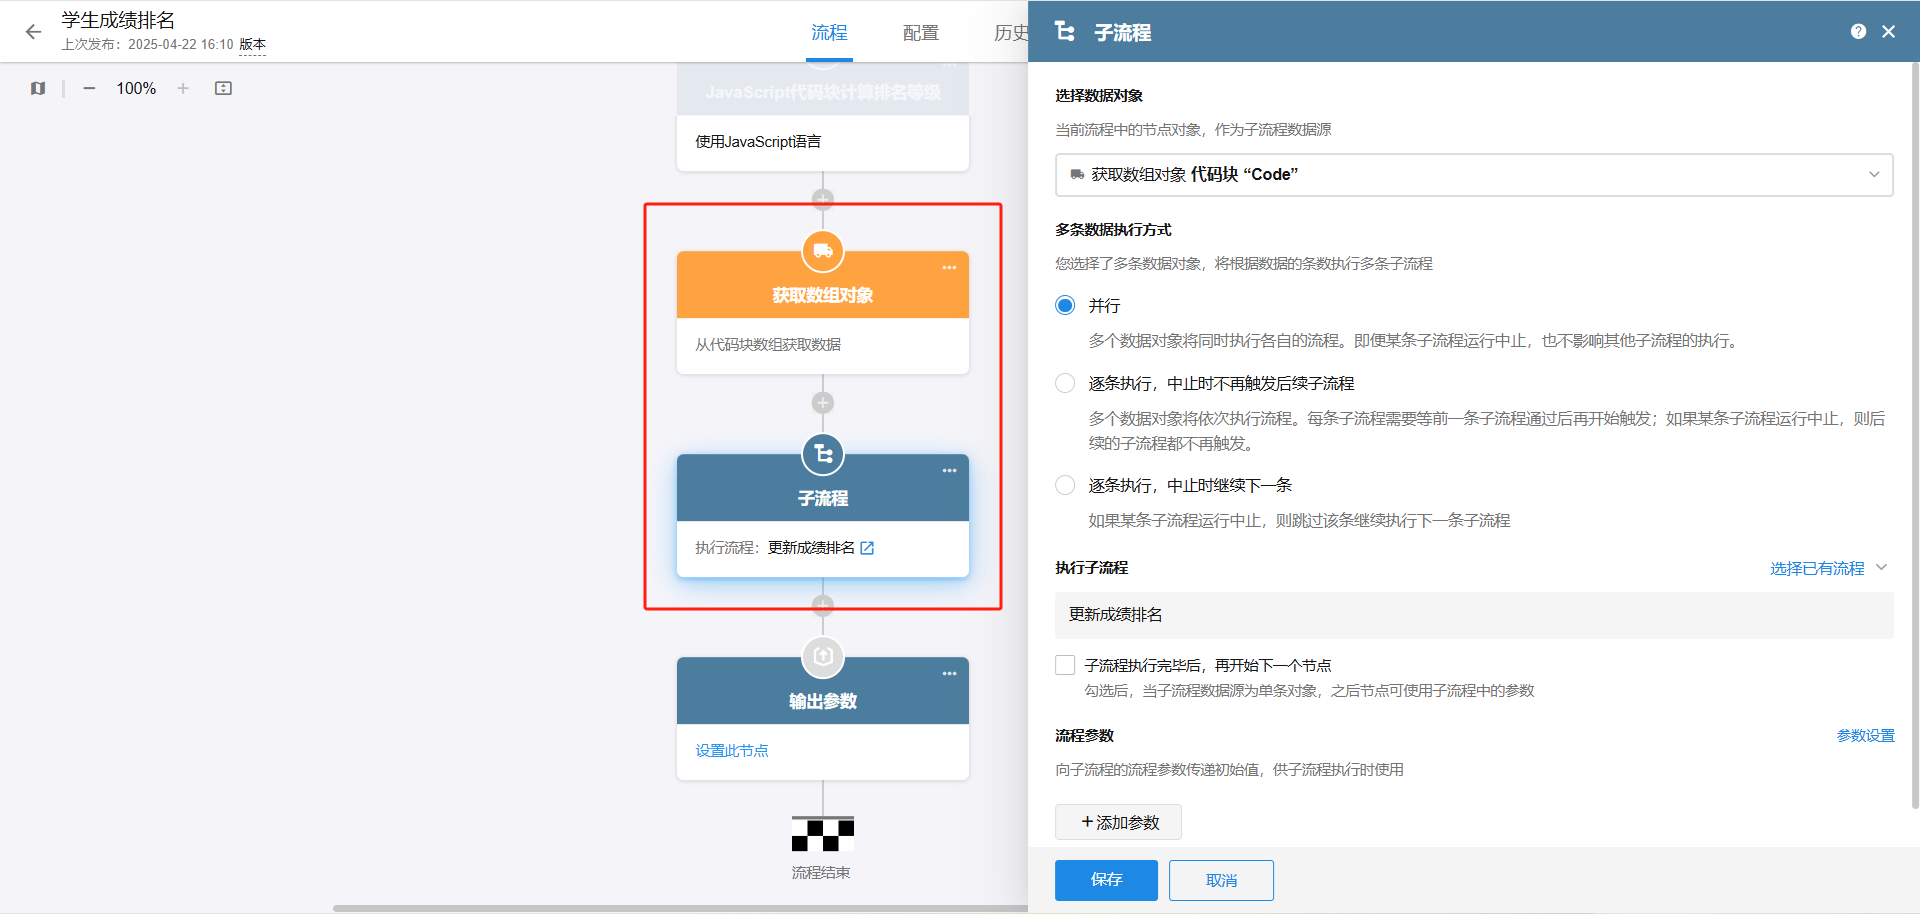Viewport: 1920px width, 914px height.
Task: Select 逐条执行，中止时继续下一条 option
Action: tap(1066, 486)
